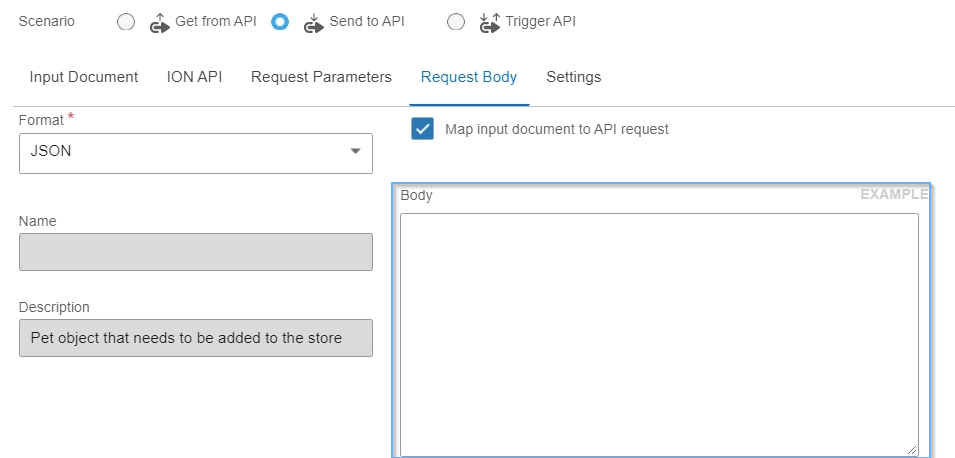The image size is (955, 458).
Task: Select the Get from API radio button
Action: [x=126, y=22]
